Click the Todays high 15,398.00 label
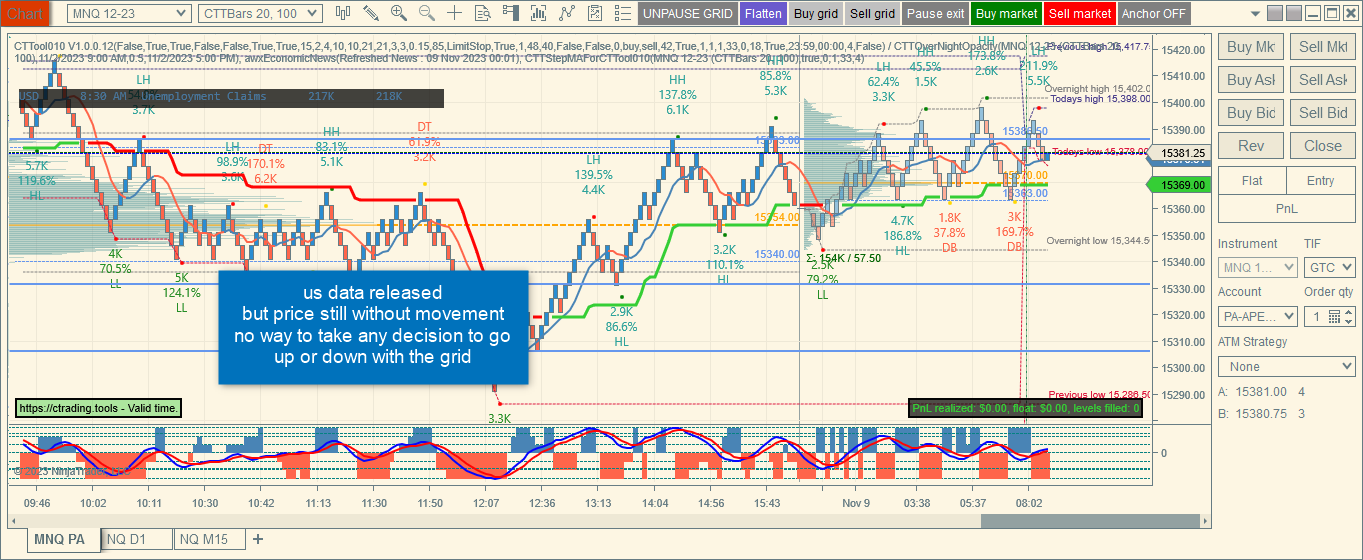The height and width of the screenshot is (560, 1363). pos(1099,98)
